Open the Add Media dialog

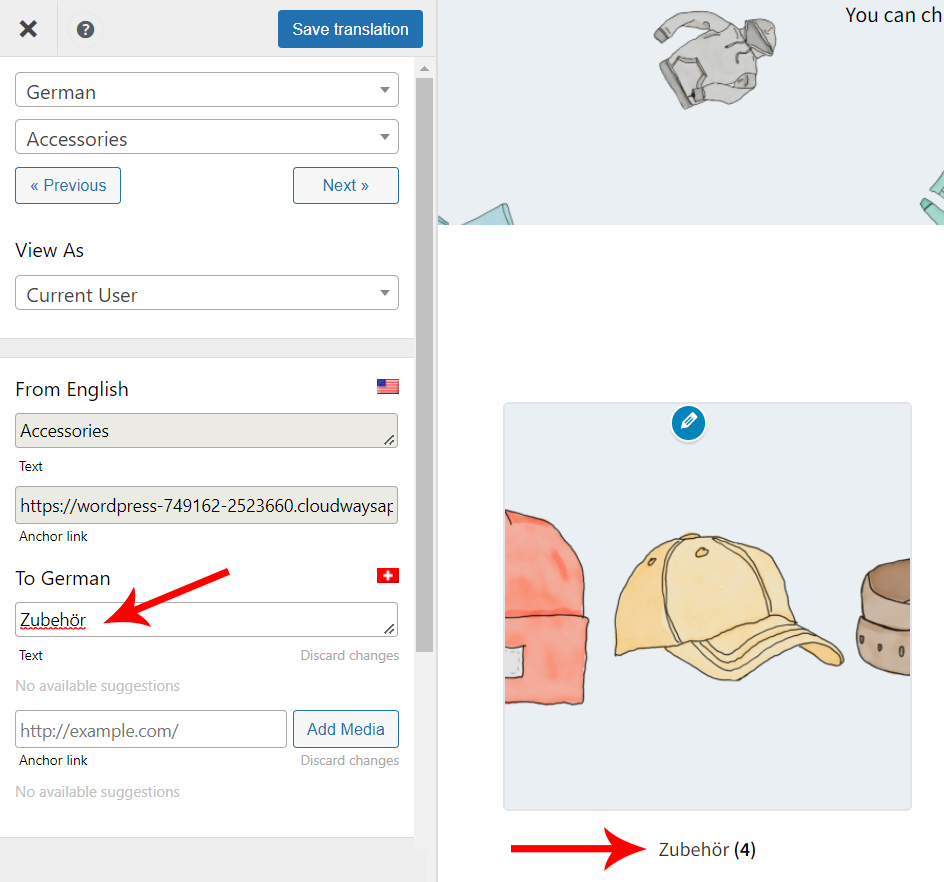click(x=345, y=729)
